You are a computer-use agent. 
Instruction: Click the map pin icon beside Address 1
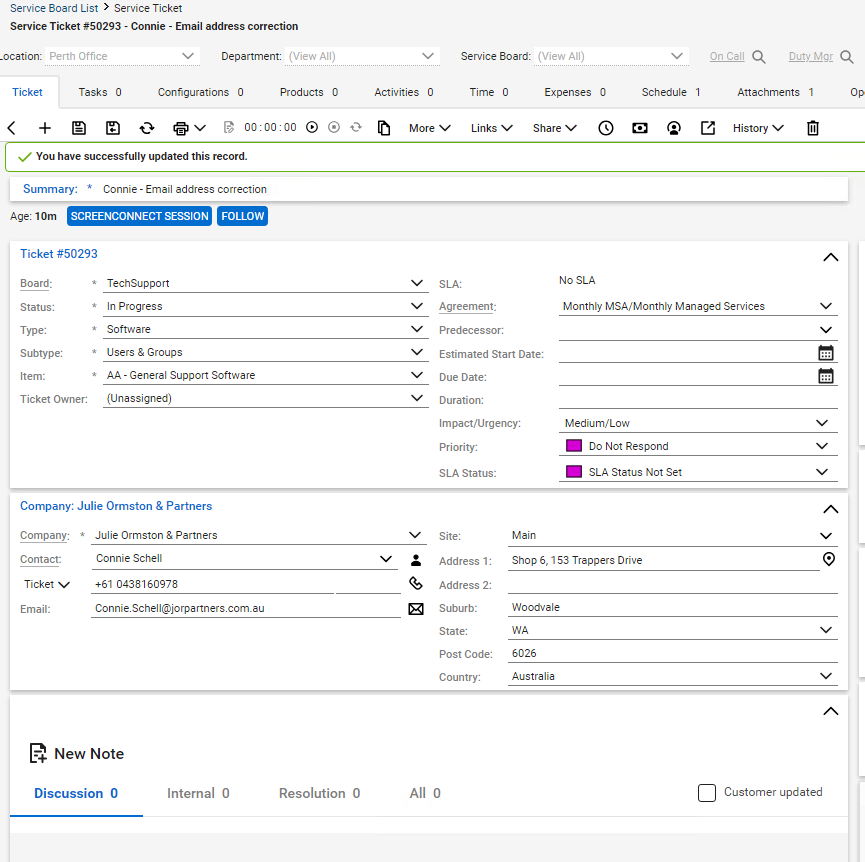tap(829, 559)
